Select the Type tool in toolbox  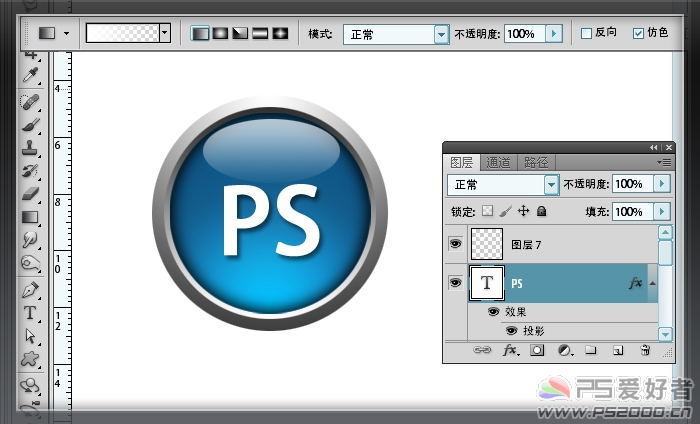point(30,313)
